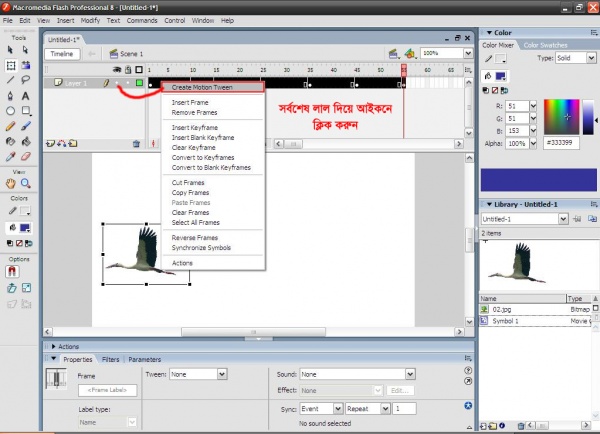Choose Reverse Frames from context menu
The image size is (600, 434).
pyautogui.click(x=213, y=238)
